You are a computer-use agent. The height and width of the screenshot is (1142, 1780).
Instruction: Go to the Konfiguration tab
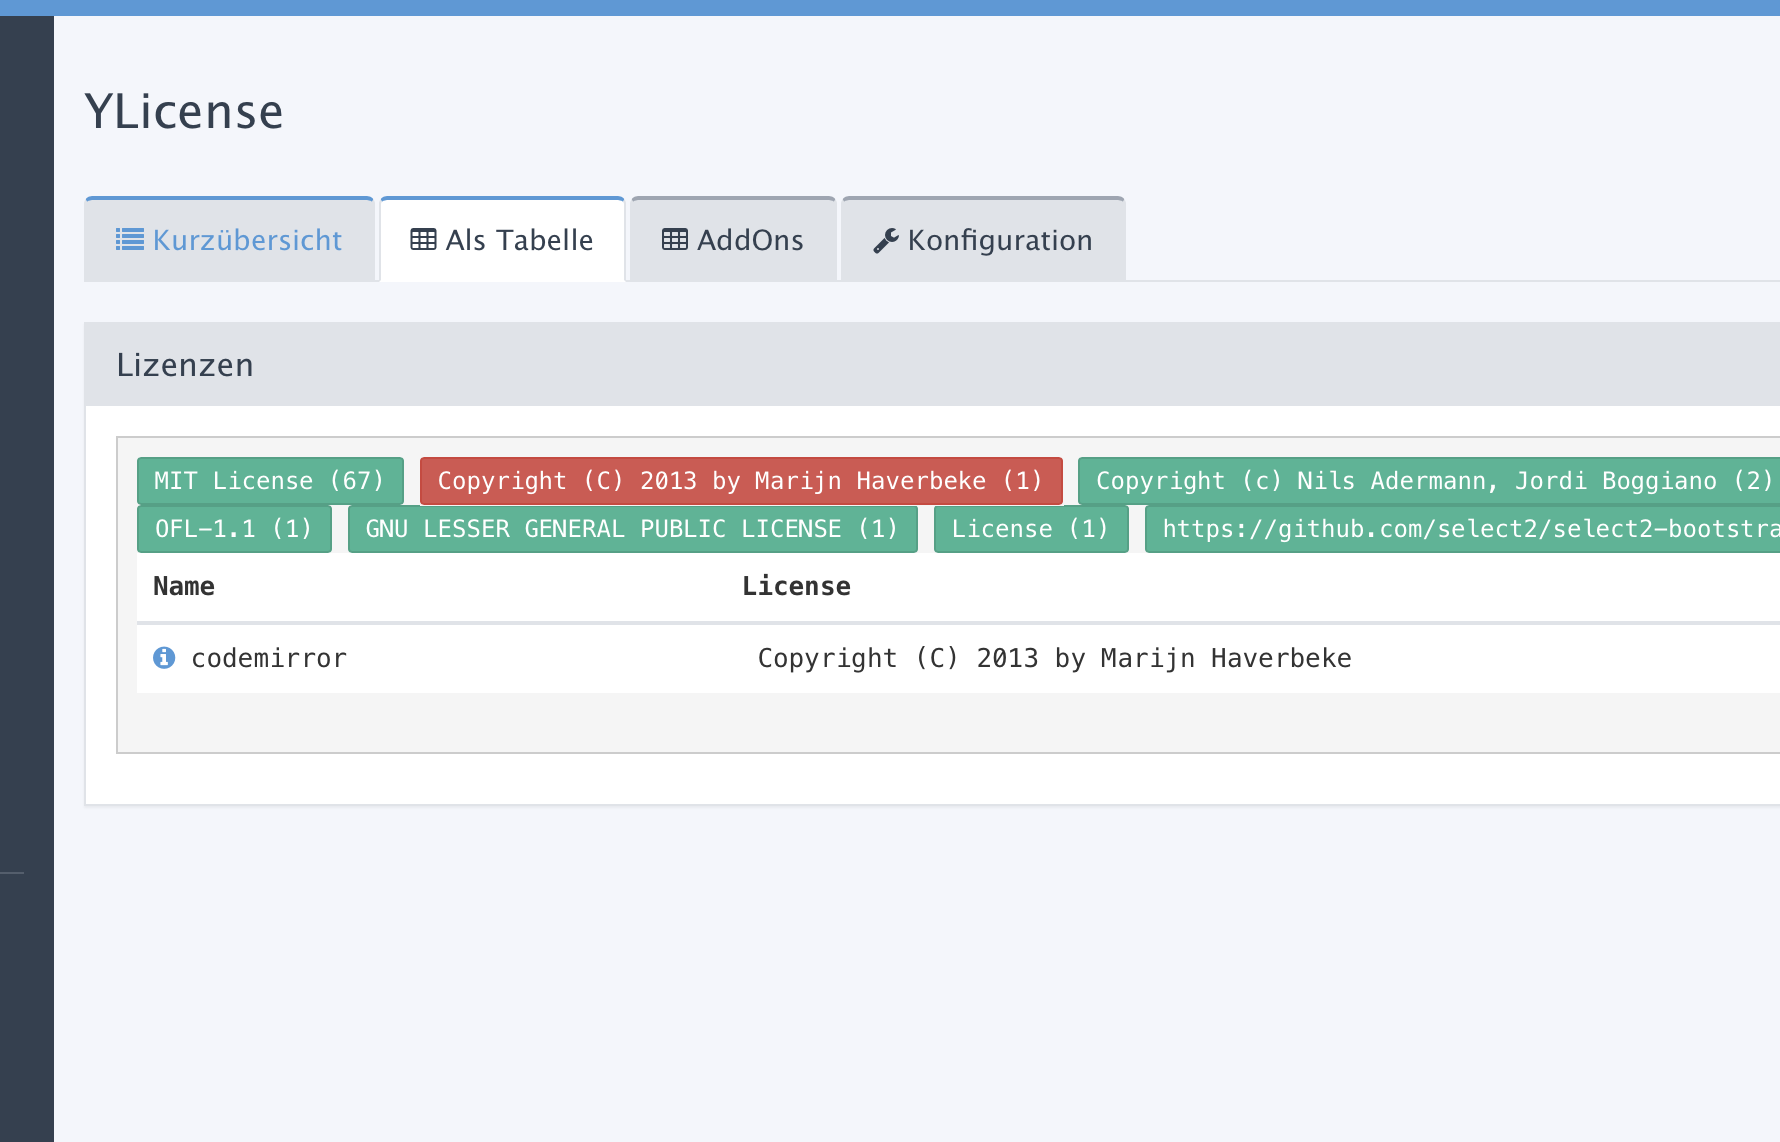tap(983, 240)
